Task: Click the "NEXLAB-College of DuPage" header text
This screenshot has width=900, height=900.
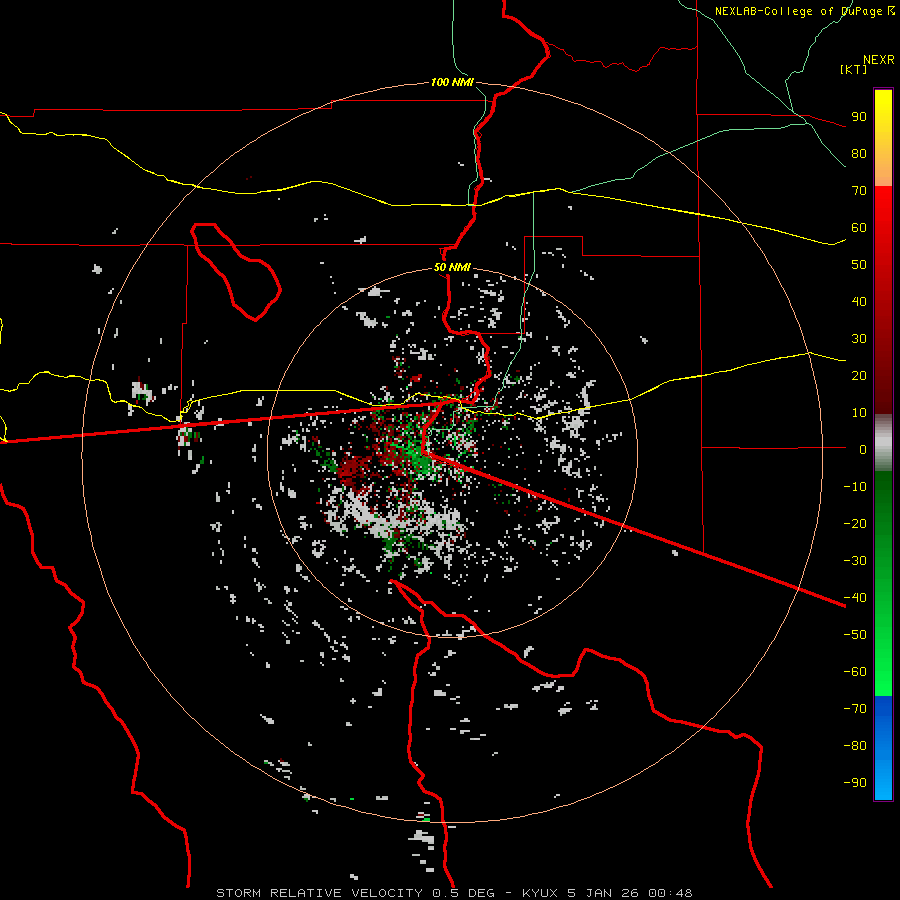Action: (x=800, y=11)
